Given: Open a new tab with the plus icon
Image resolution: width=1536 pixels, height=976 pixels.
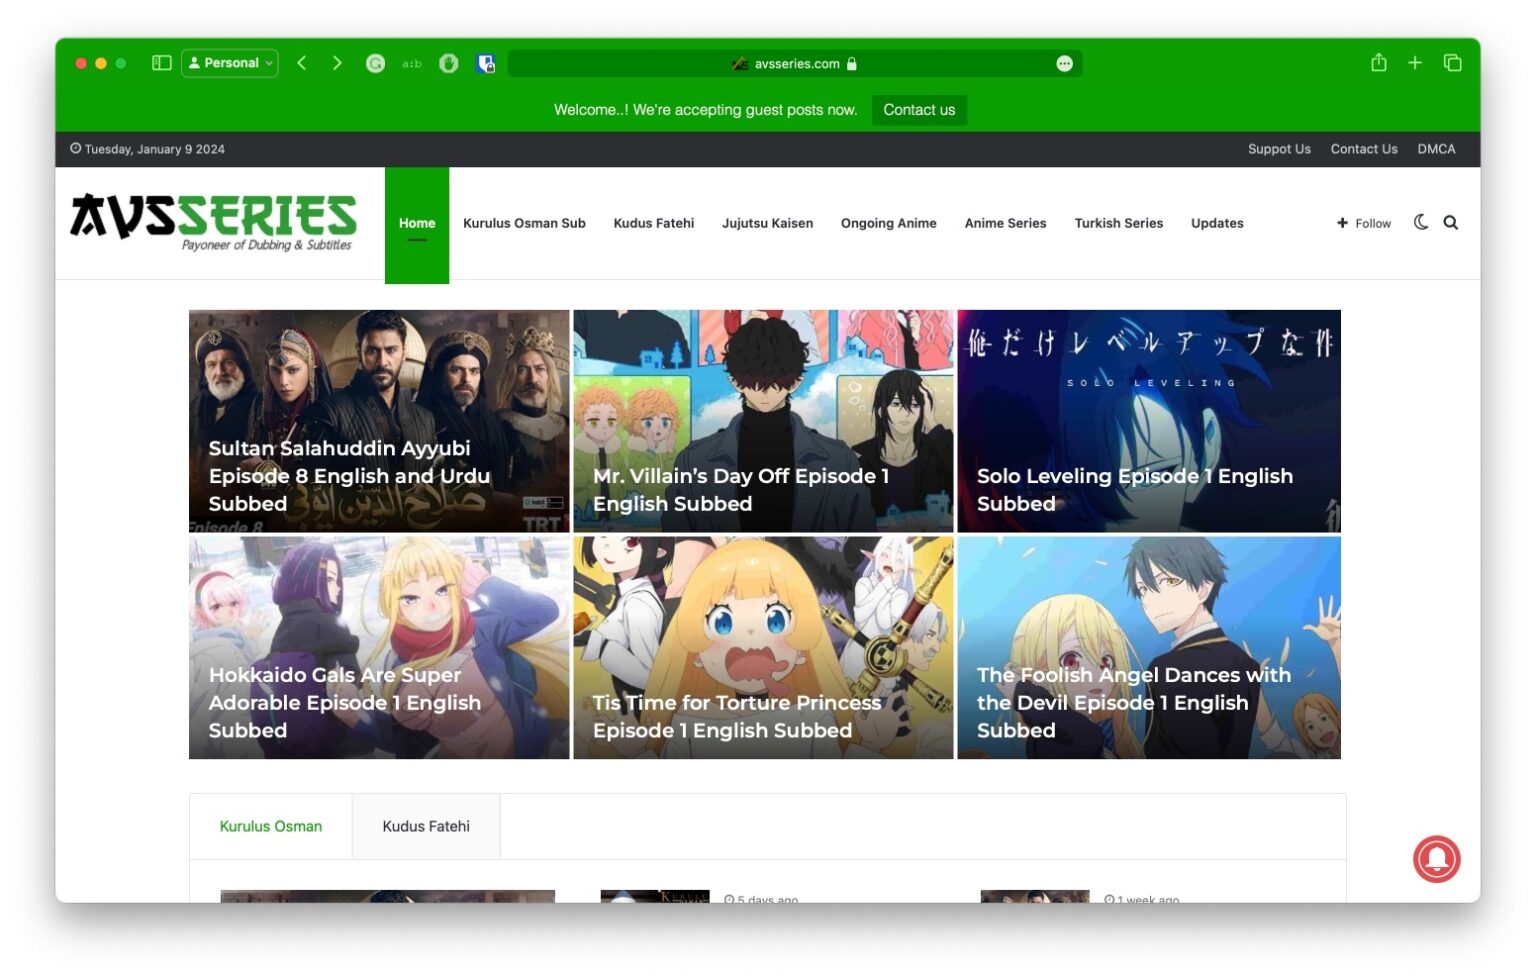Looking at the screenshot, I should (x=1415, y=62).
